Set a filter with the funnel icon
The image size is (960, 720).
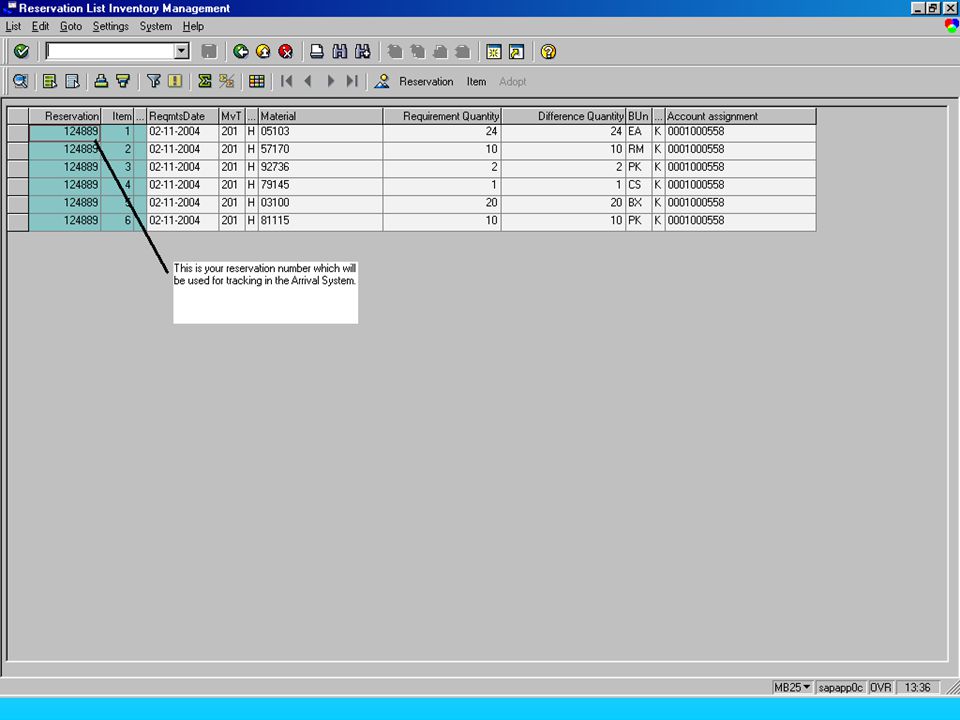[x=153, y=81]
